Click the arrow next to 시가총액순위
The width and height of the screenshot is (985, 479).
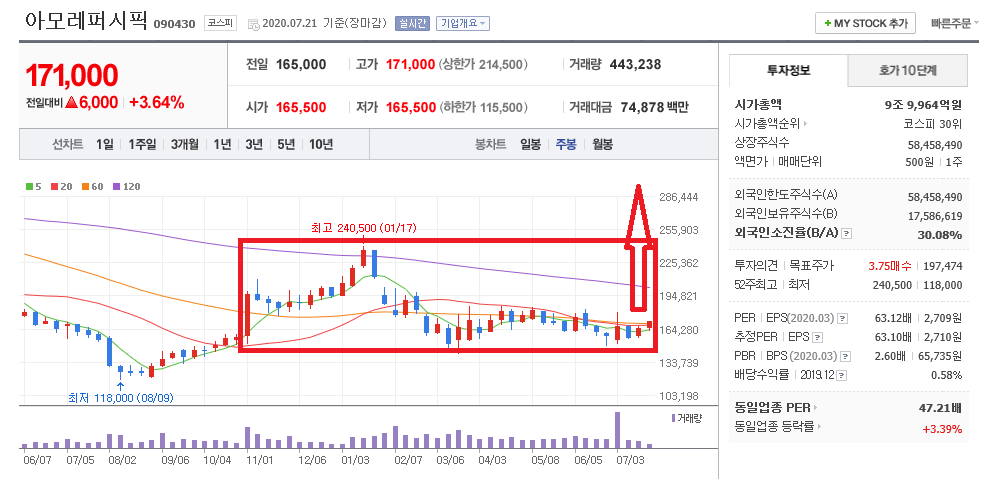pos(805,124)
